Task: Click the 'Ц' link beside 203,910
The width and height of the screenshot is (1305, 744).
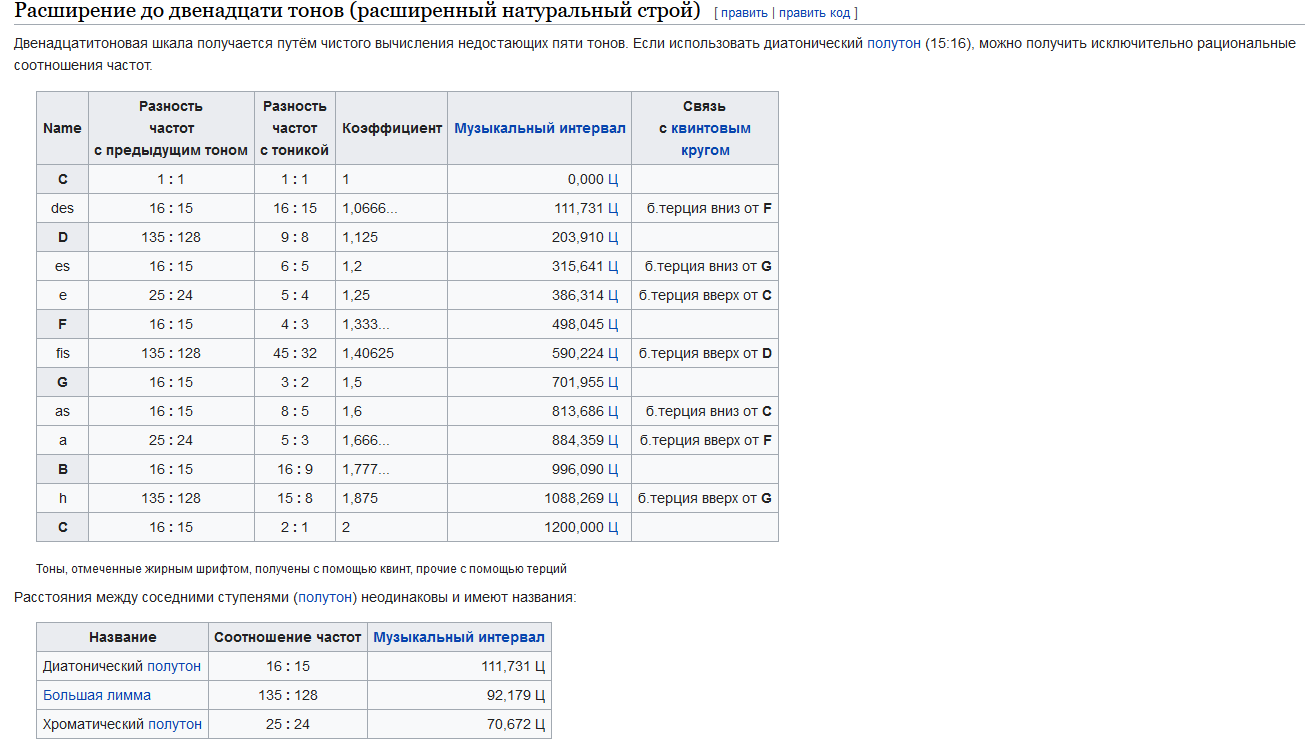Action: 613,237
